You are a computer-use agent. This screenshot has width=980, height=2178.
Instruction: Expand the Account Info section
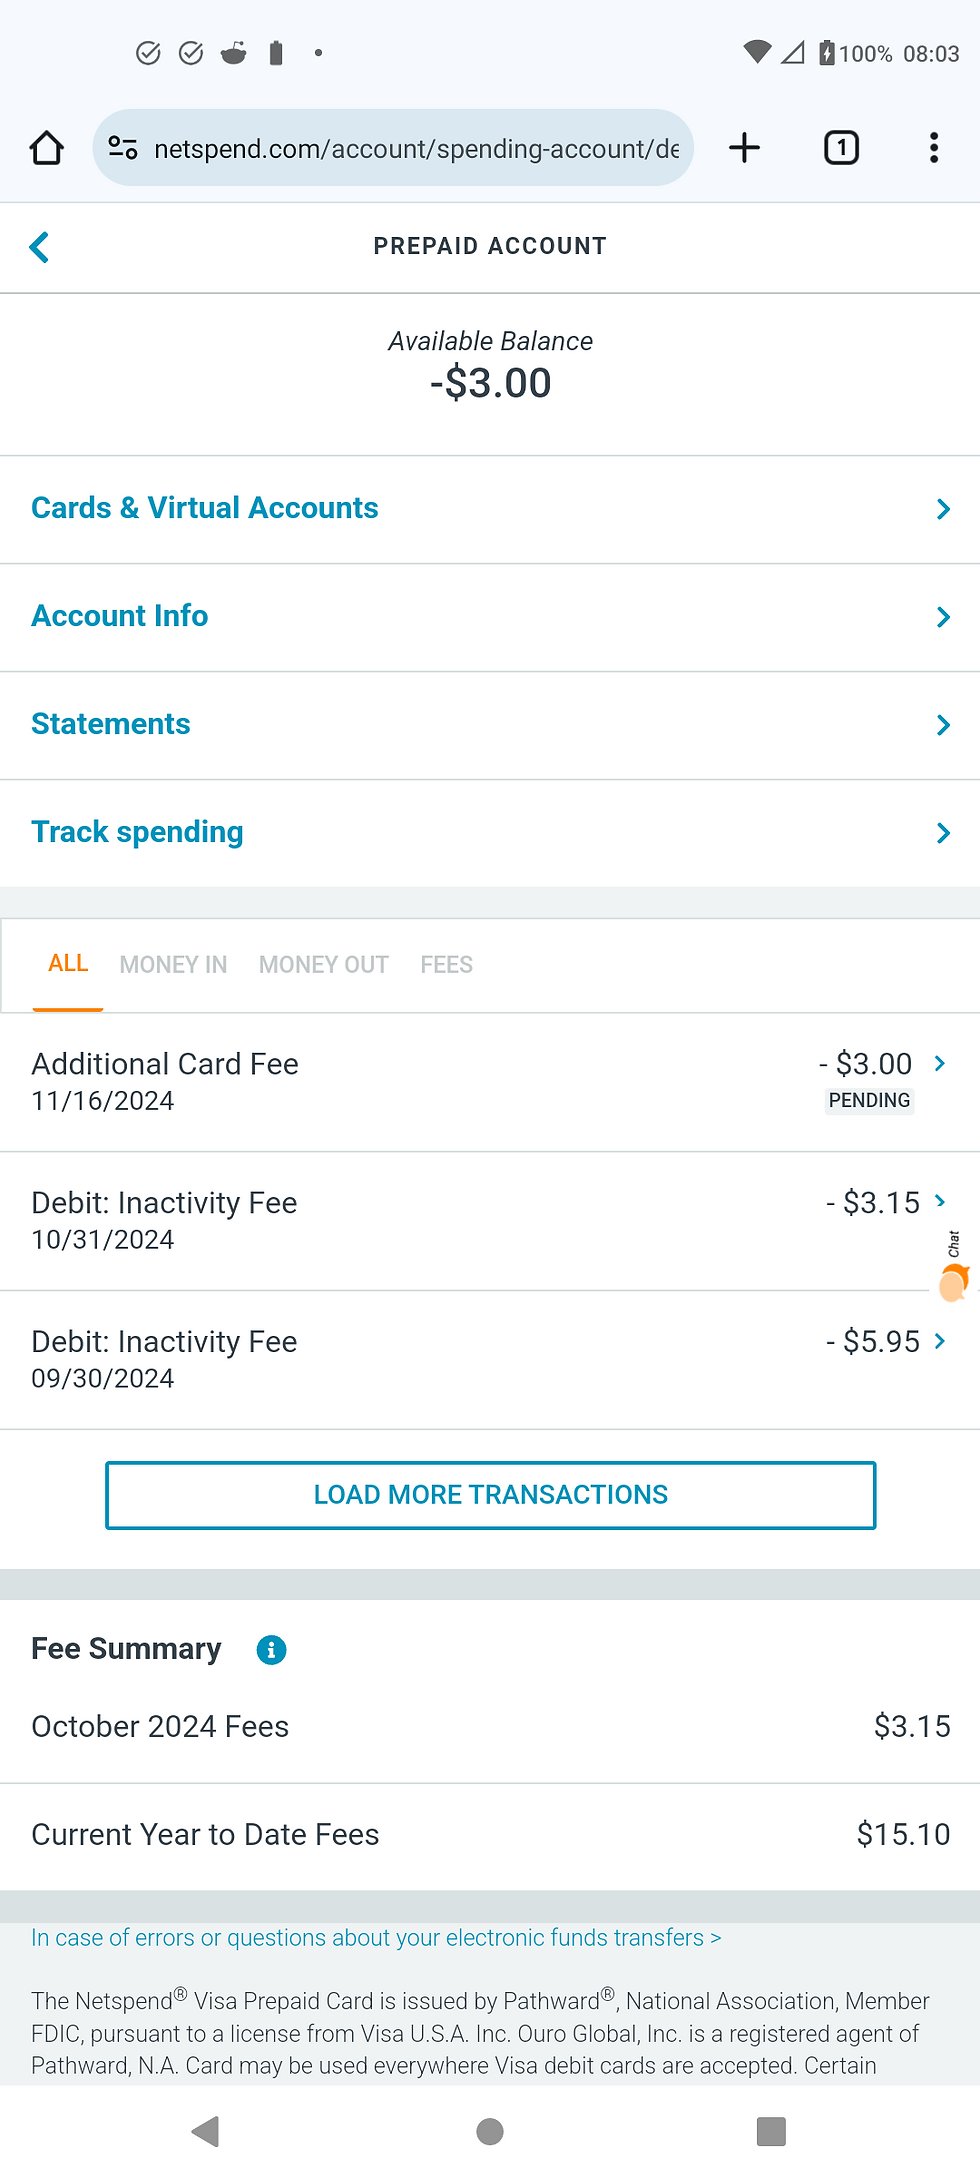coord(490,617)
